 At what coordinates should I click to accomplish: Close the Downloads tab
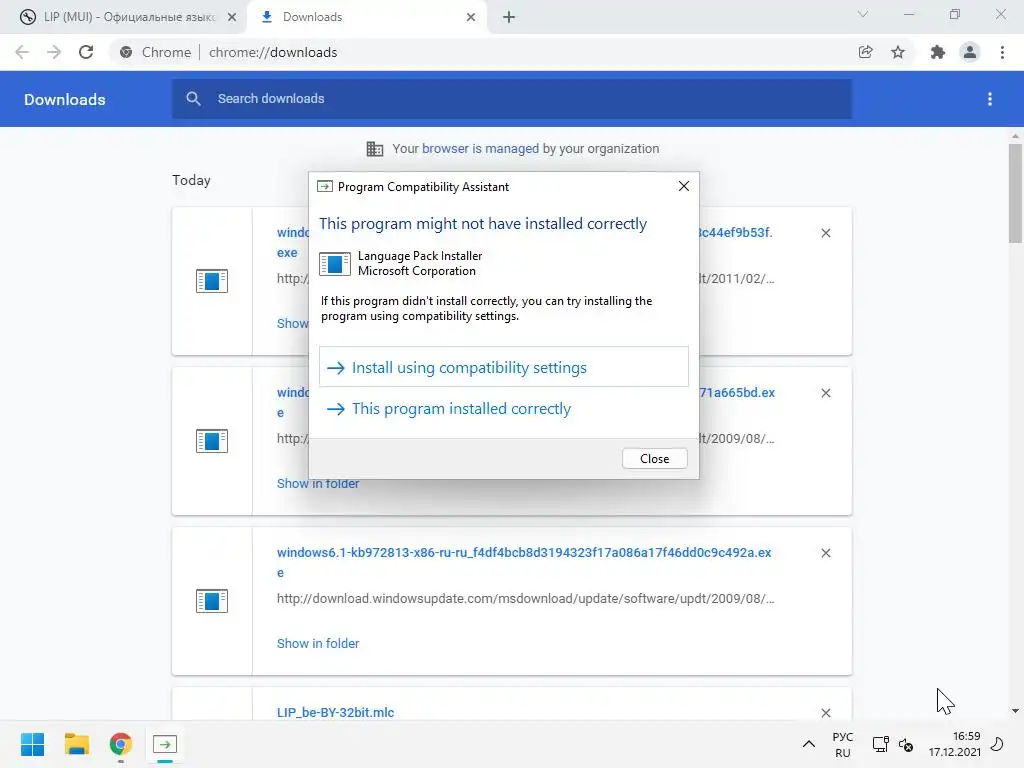(471, 17)
